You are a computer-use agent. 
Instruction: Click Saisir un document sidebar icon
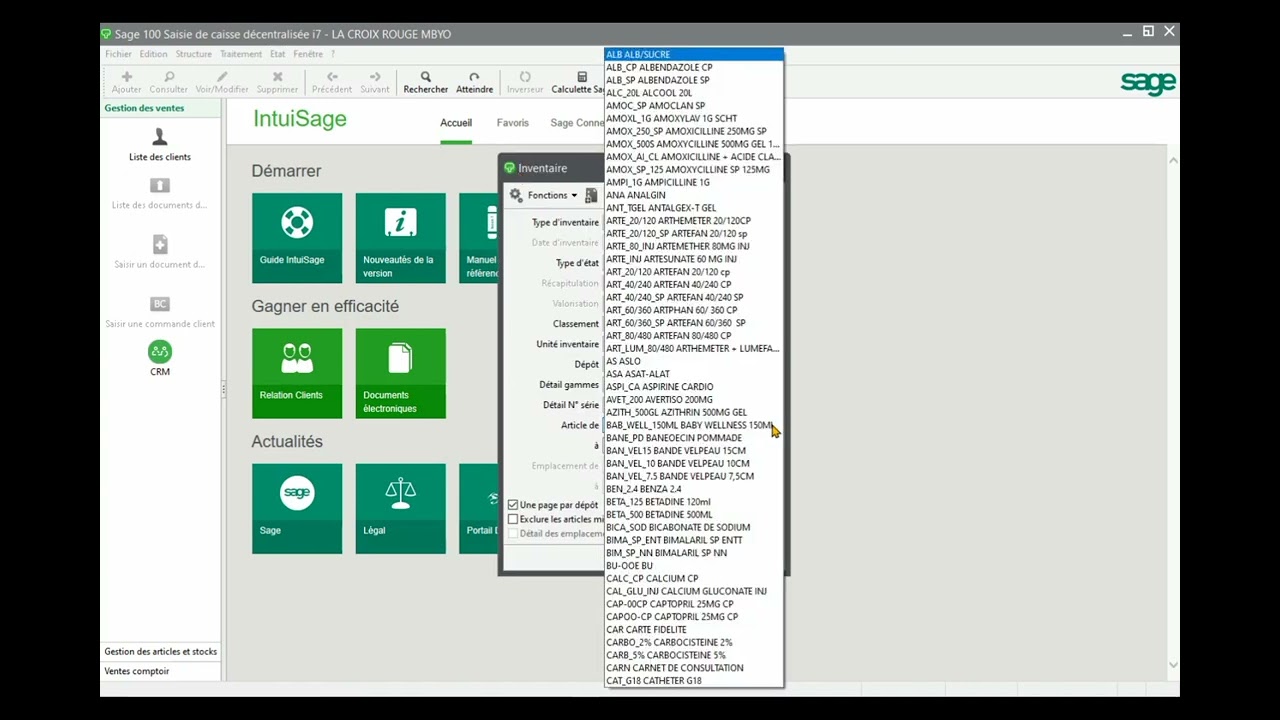click(x=160, y=244)
